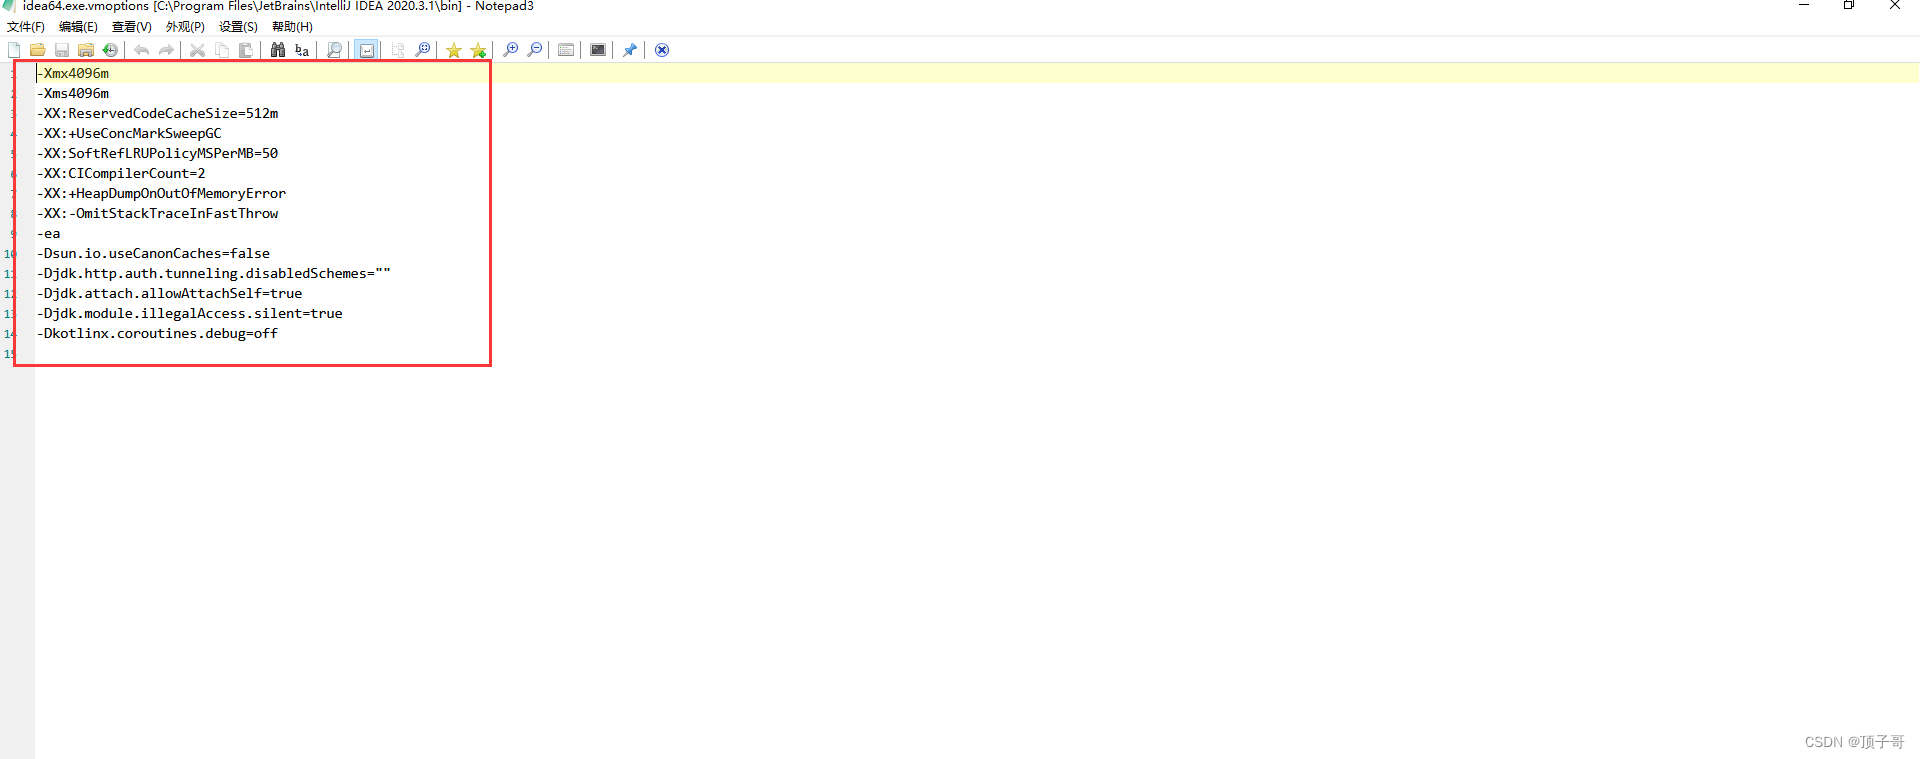Click the illegalAccess.silent=true line
Viewport: 1920px width, 759px height.
point(190,313)
